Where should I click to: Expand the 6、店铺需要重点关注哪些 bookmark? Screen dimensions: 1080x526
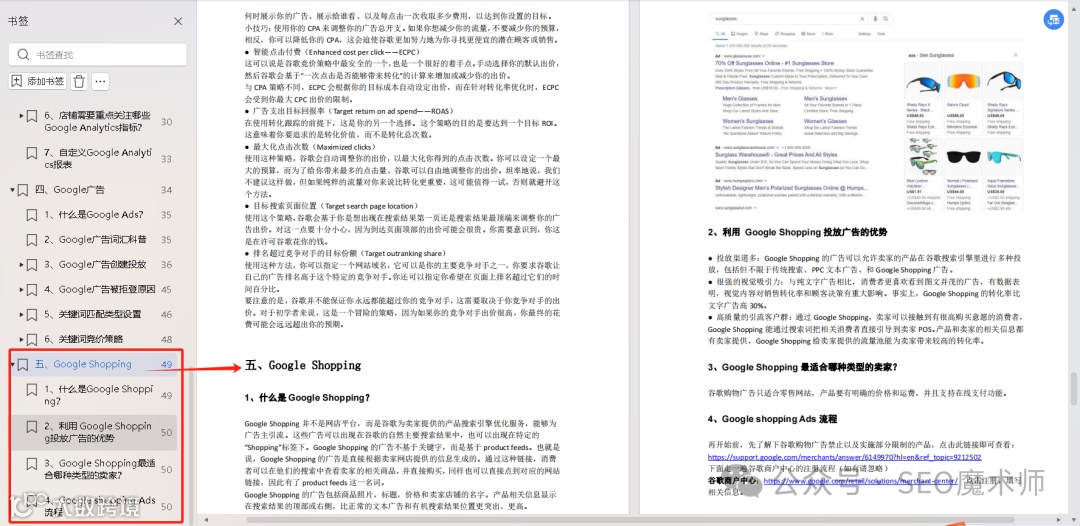tap(21, 116)
